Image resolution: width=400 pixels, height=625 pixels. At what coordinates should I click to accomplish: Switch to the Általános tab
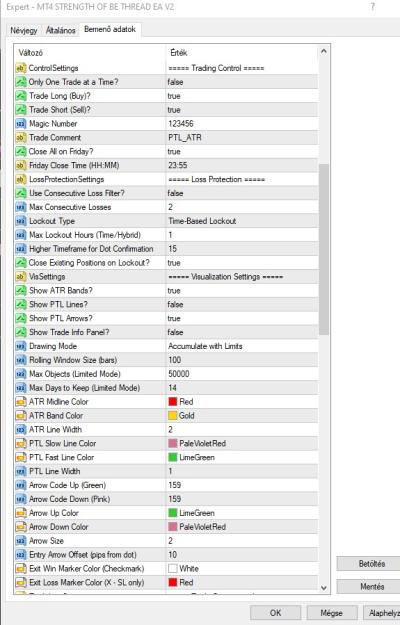(60, 30)
